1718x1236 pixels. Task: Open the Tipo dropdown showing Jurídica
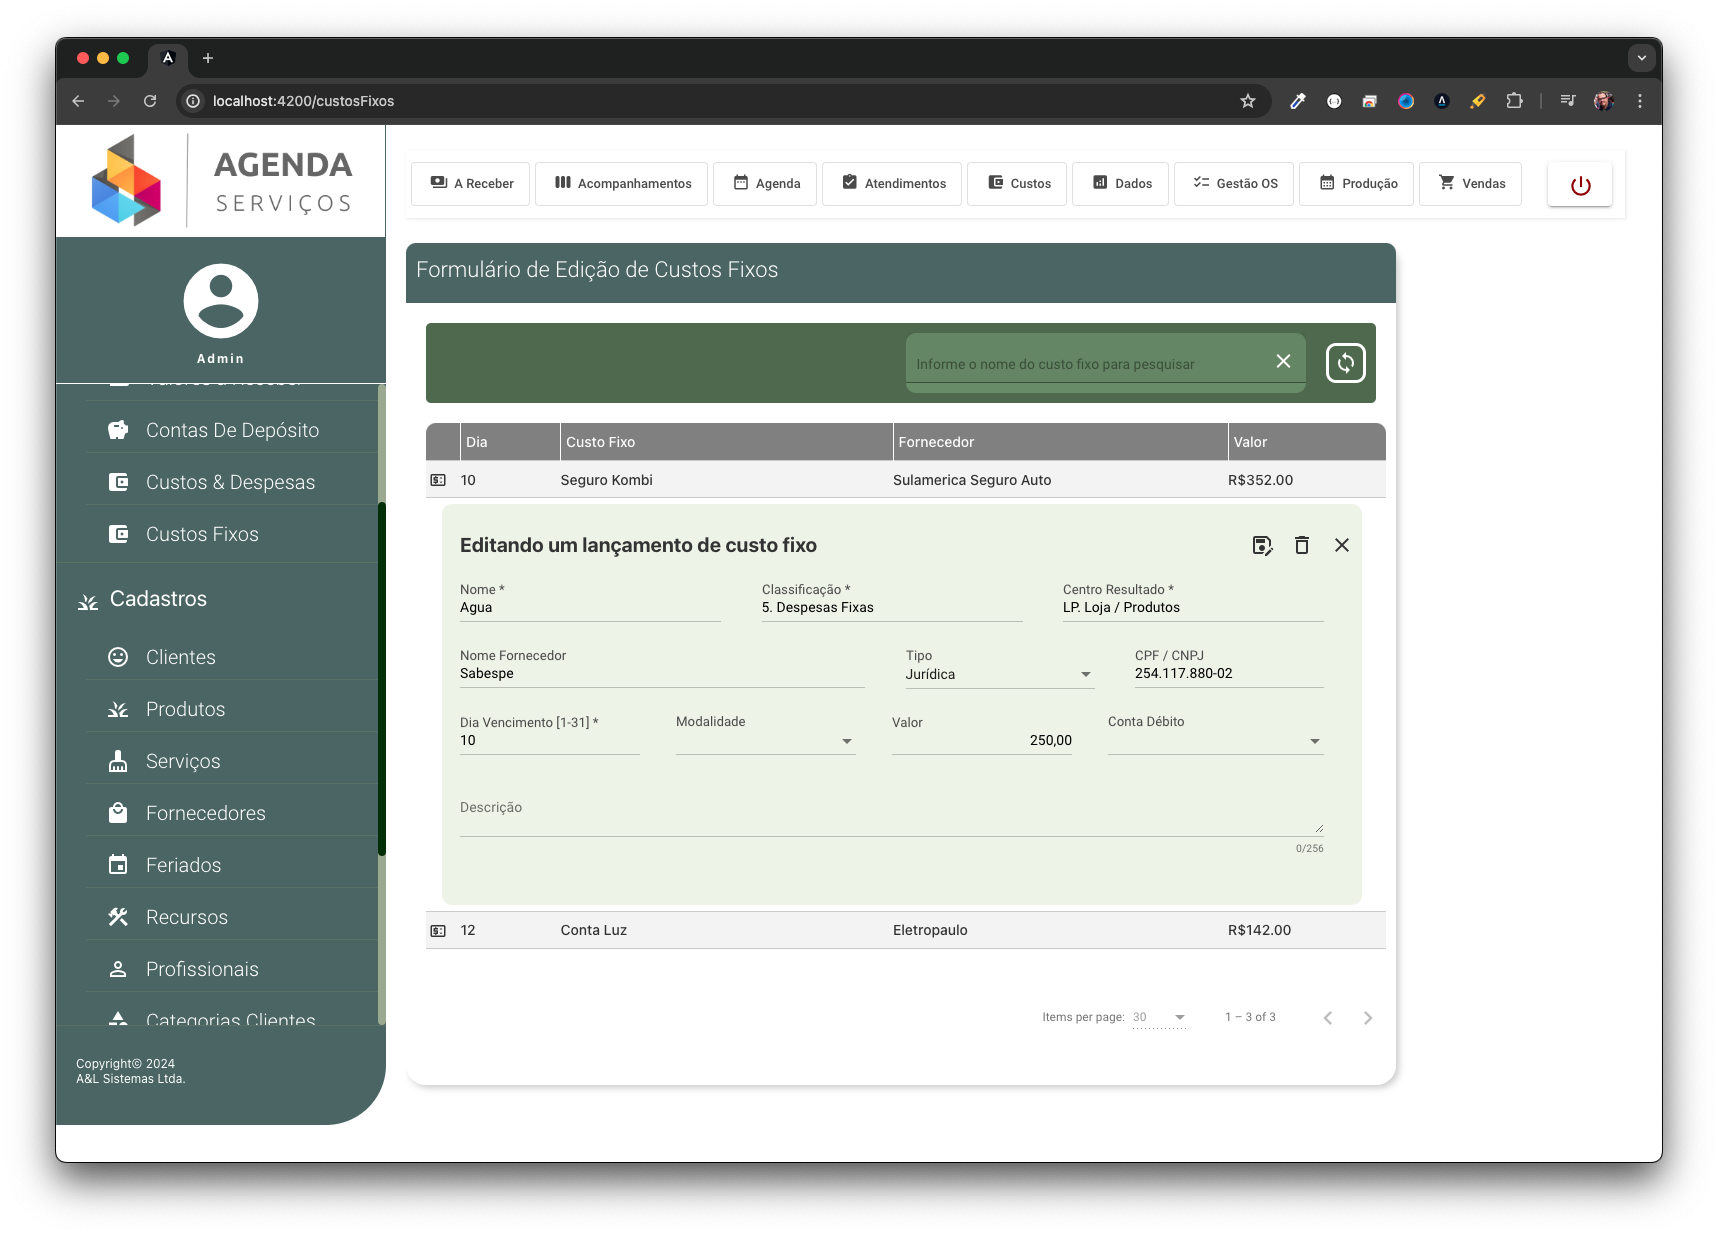tap(1000, 674)
